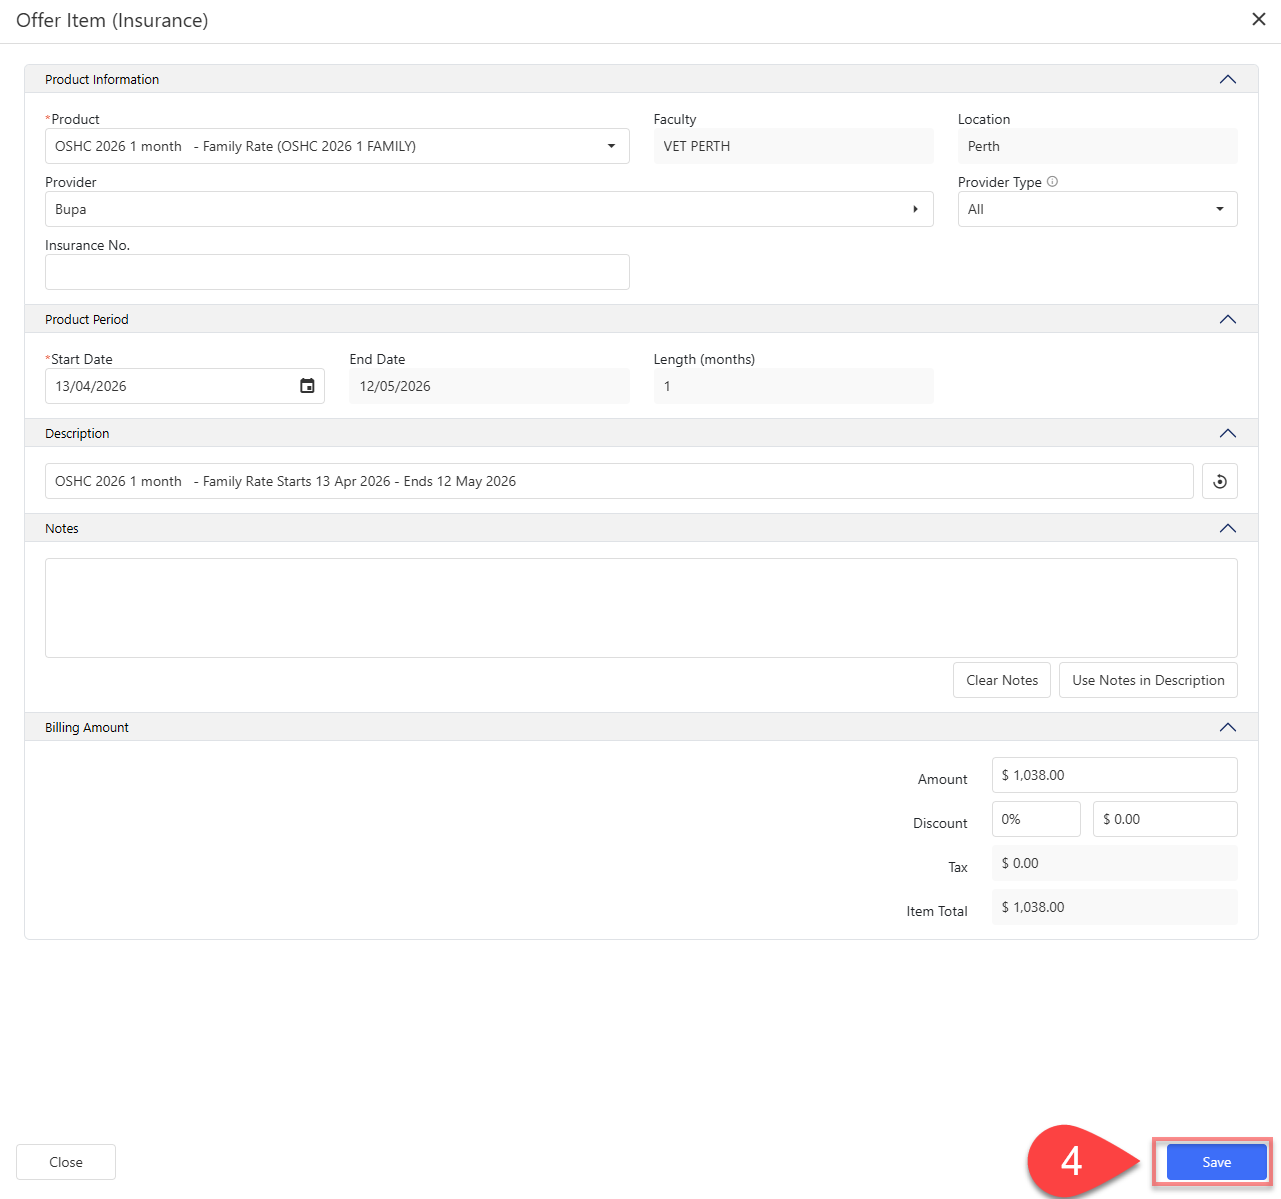Collapse the Description section
Screen dimensions: 1281x1199
click(1227, 434)
